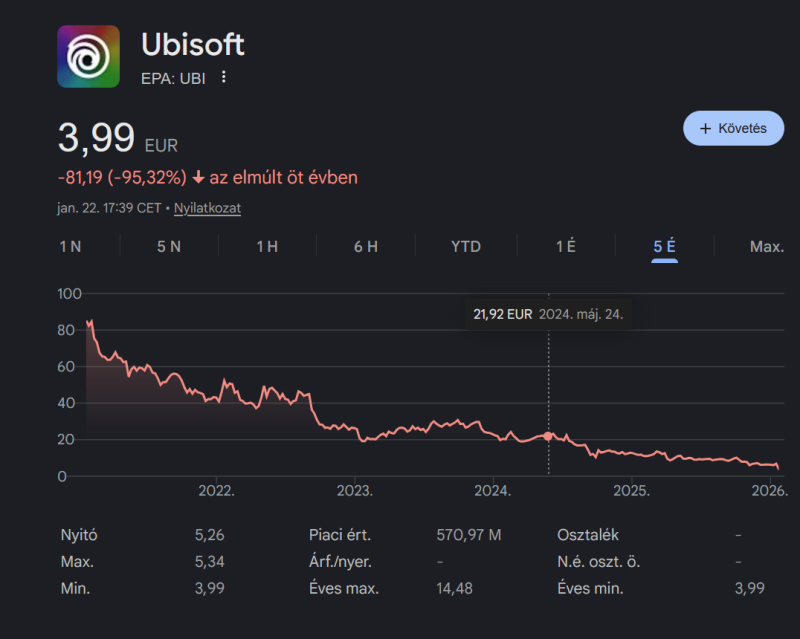800x639 pixels.
Task: Select the 1 H time range tab
Action: point(267,247)
